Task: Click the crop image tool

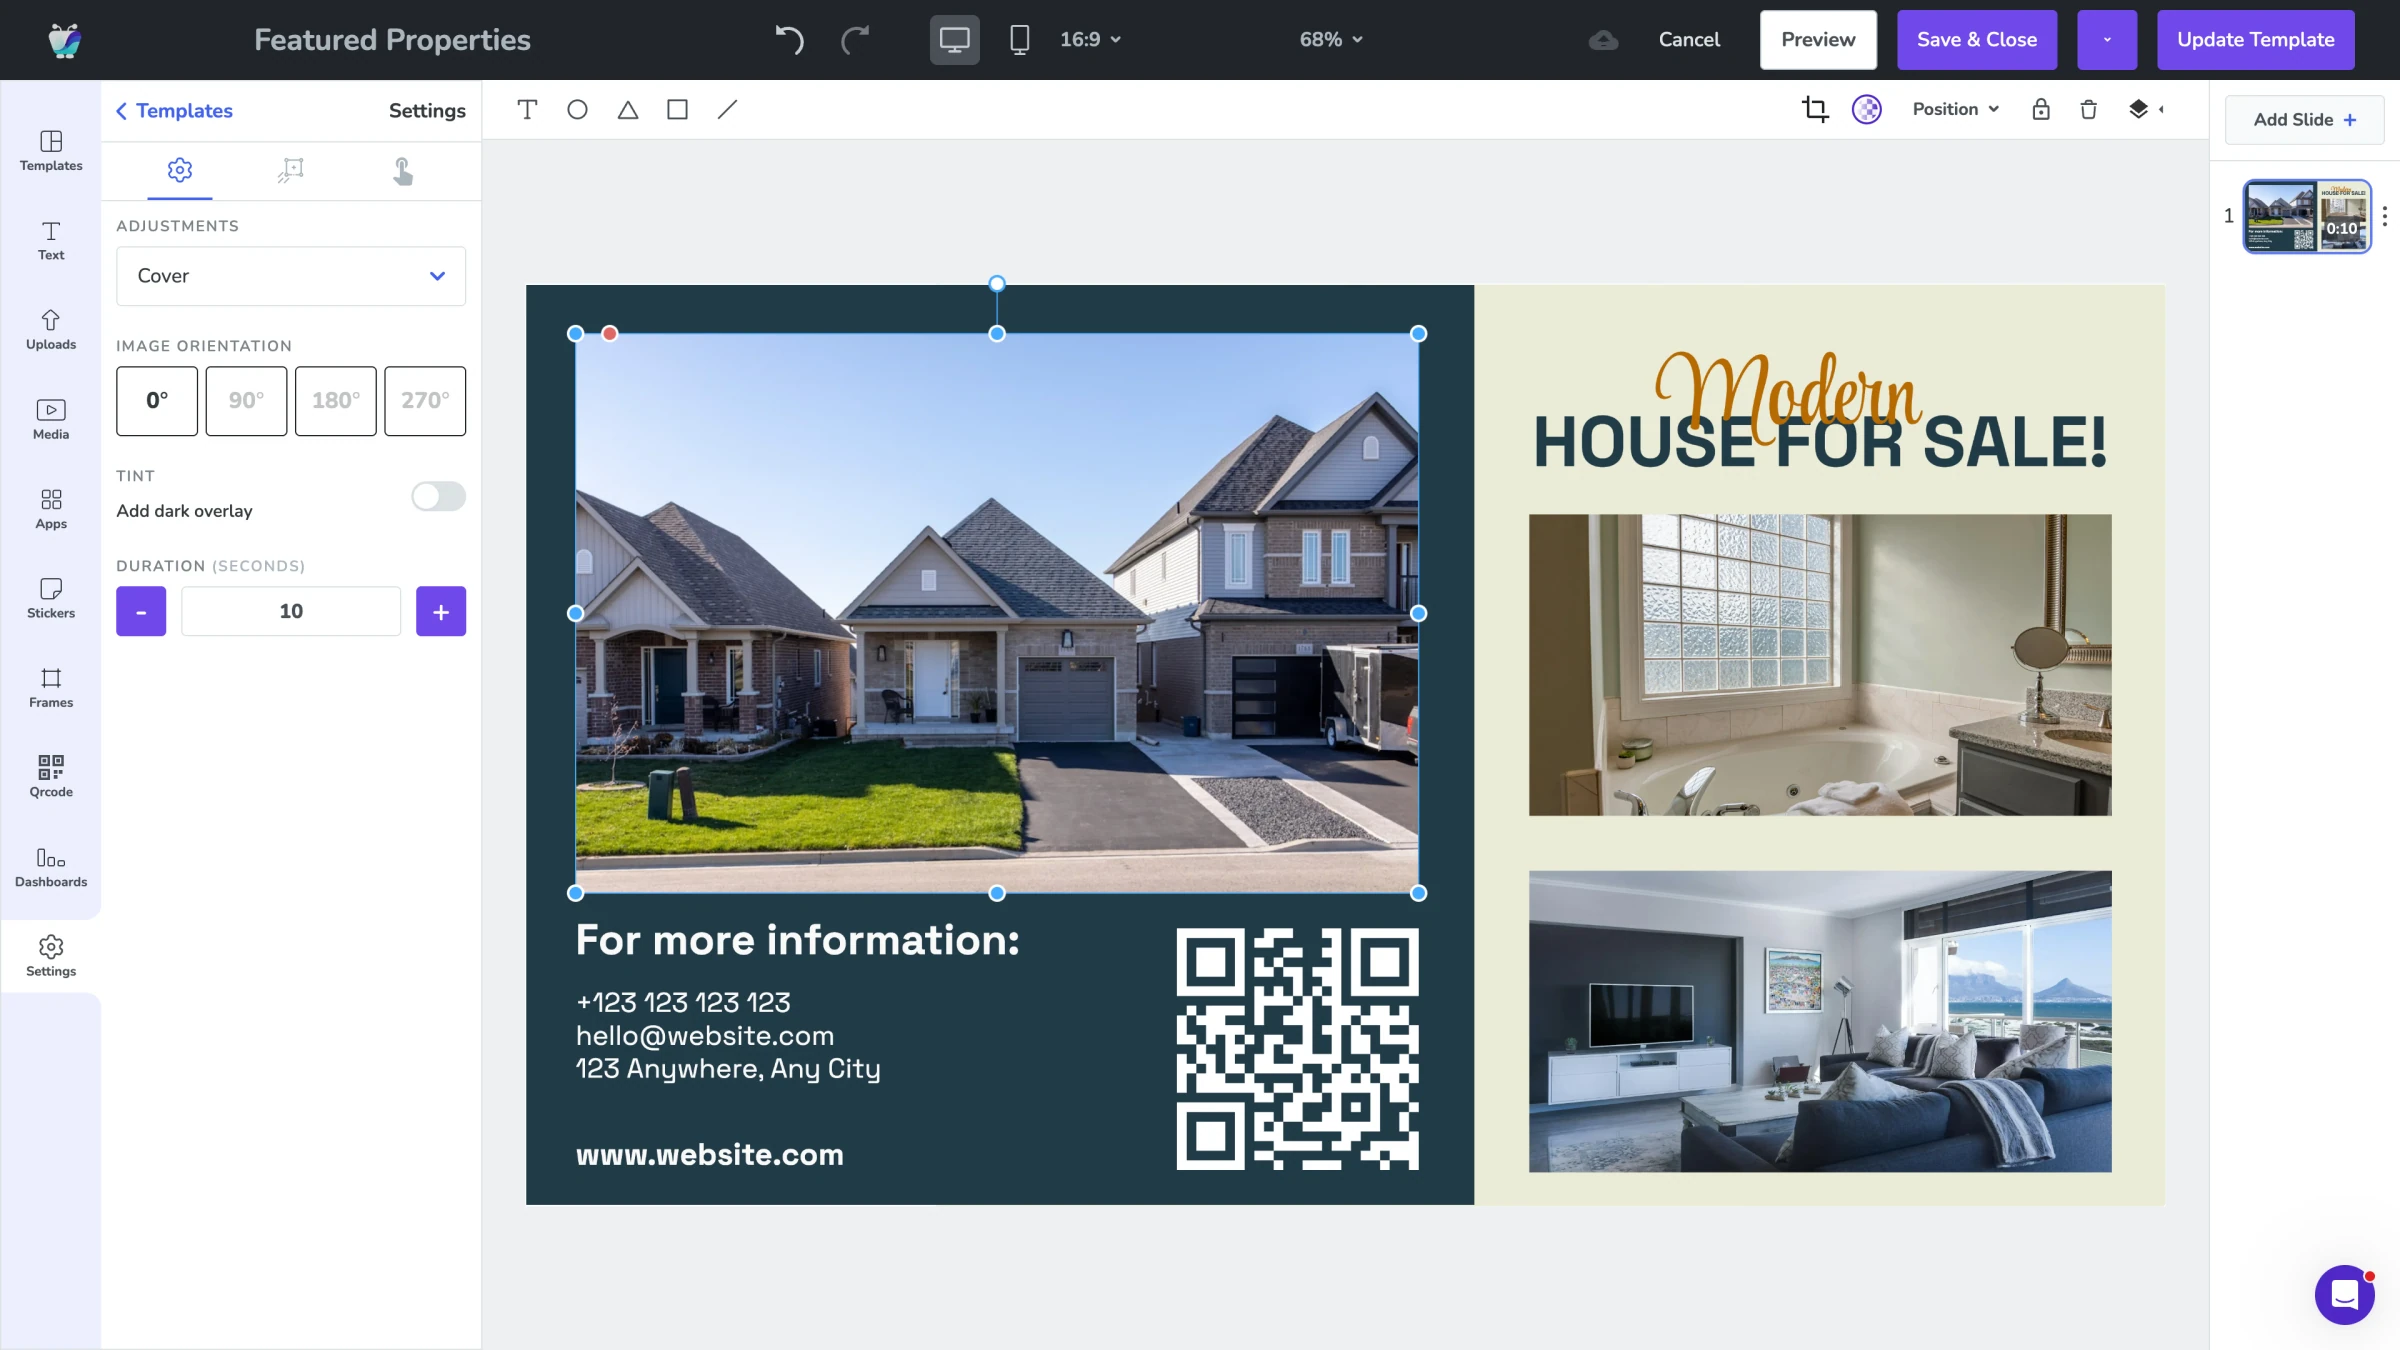Action: coord(1815,109)
